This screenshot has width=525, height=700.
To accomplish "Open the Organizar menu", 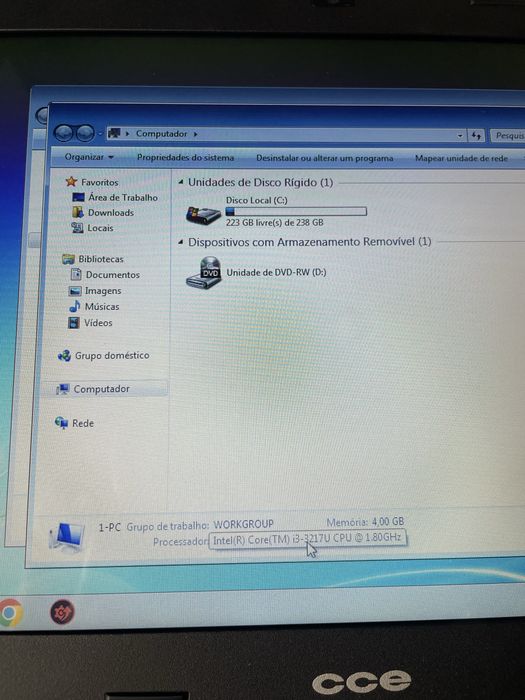I will pyautogui.click(x=89, y=157).
